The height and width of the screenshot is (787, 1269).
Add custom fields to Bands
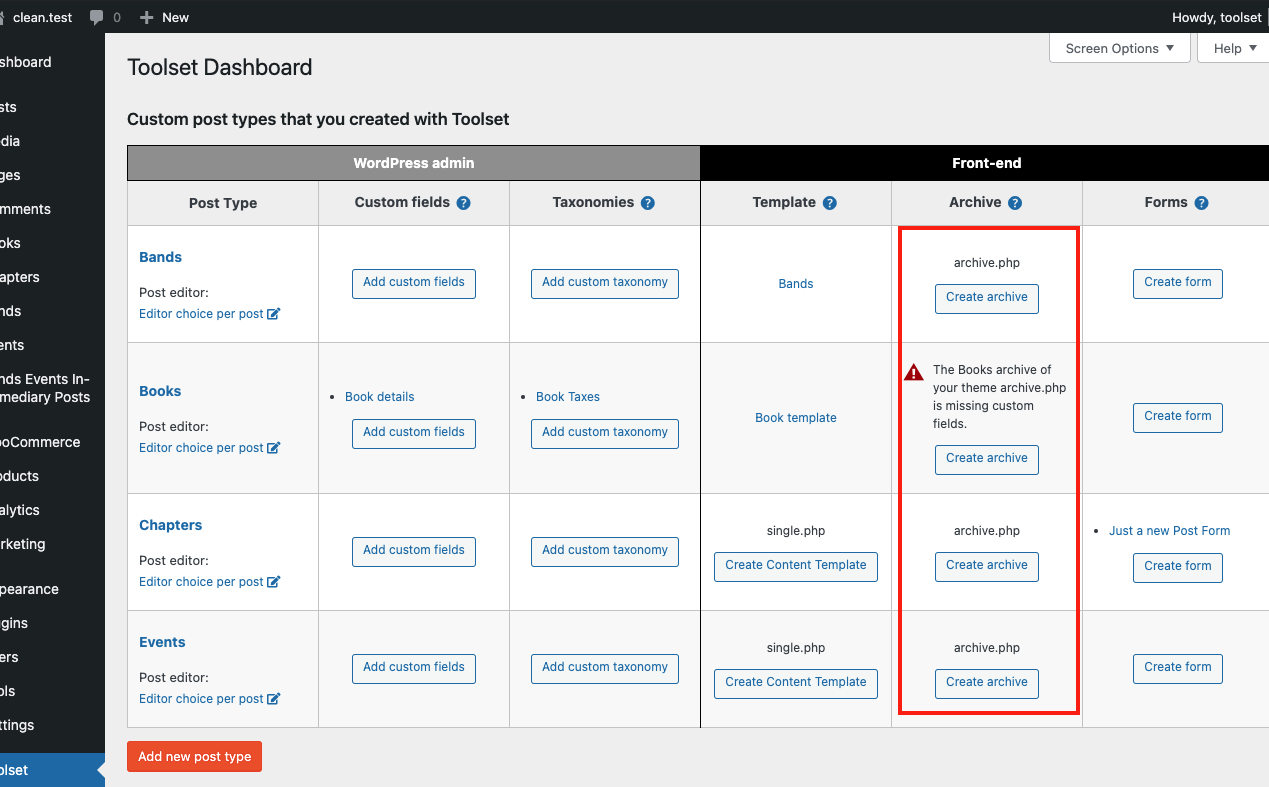click(x=414, y=283)
